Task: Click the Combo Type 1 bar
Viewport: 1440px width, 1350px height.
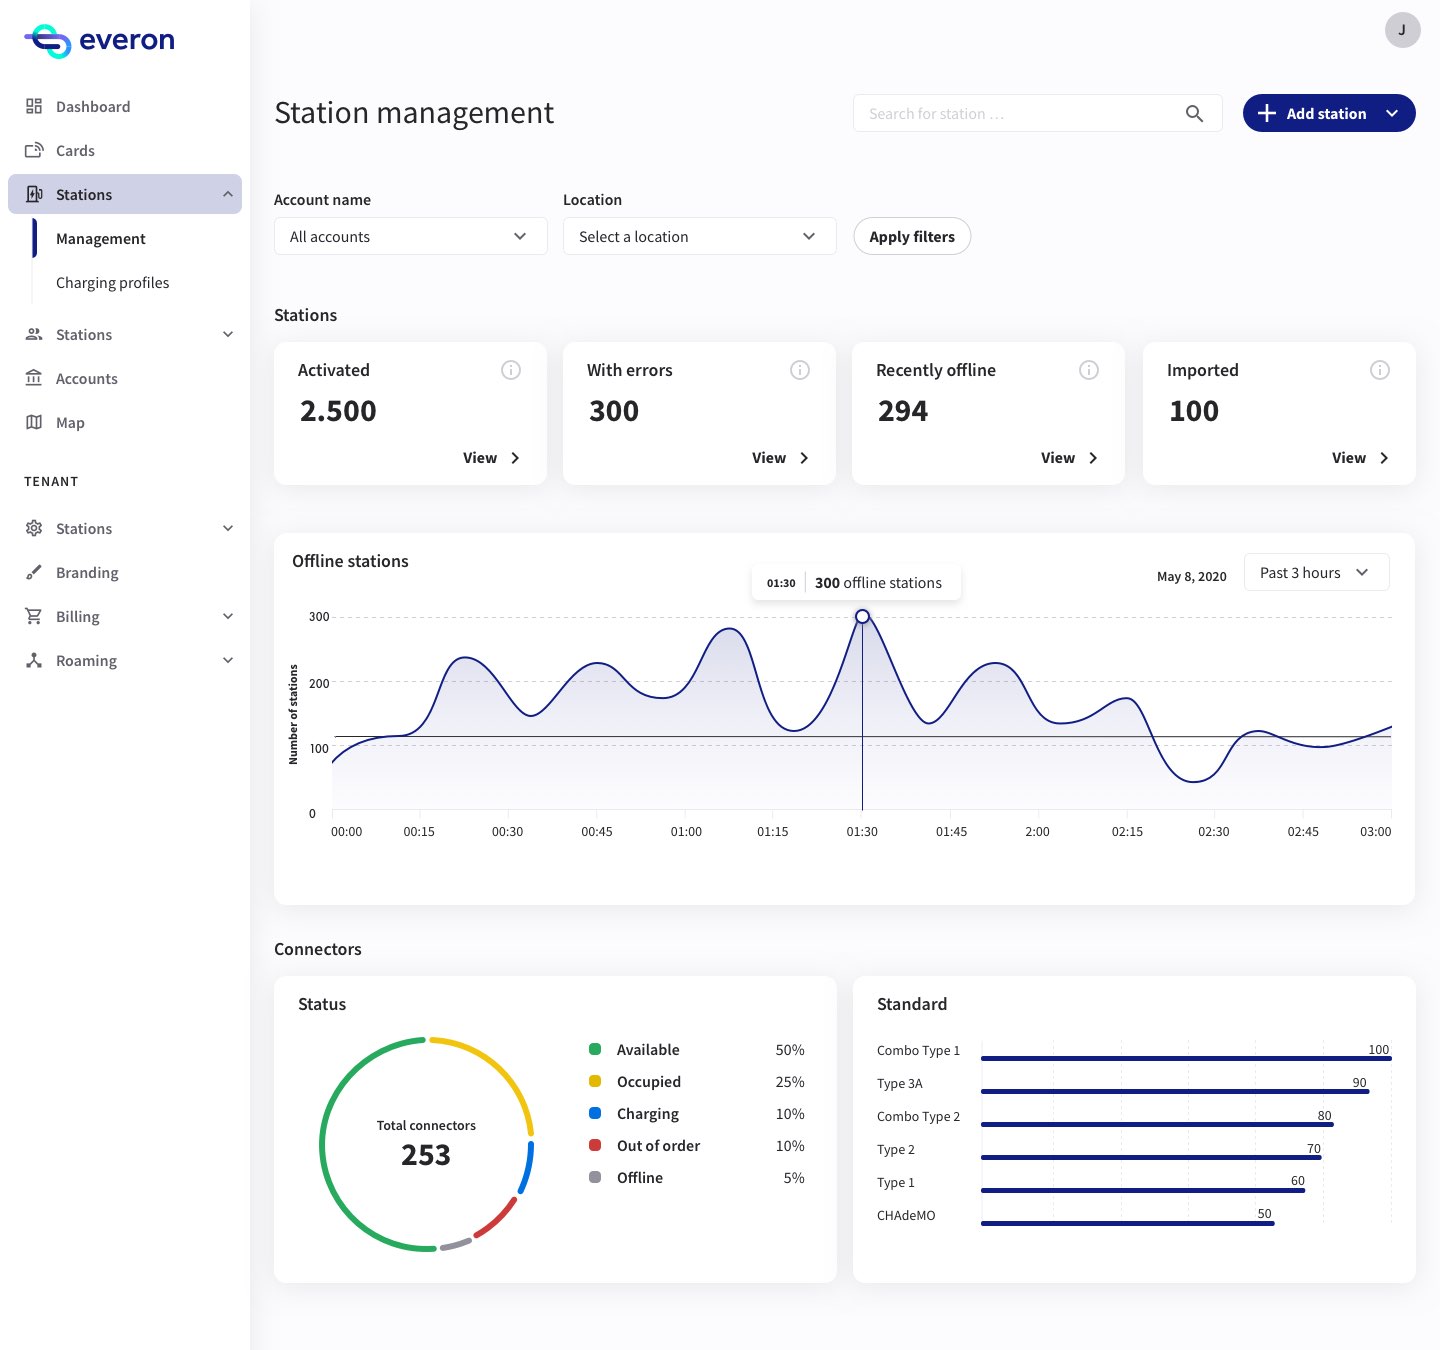Action: pos(1186,1058)
